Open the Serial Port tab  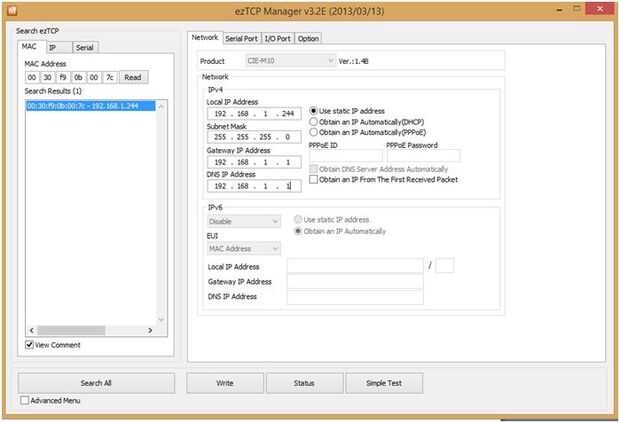(241, 38)
